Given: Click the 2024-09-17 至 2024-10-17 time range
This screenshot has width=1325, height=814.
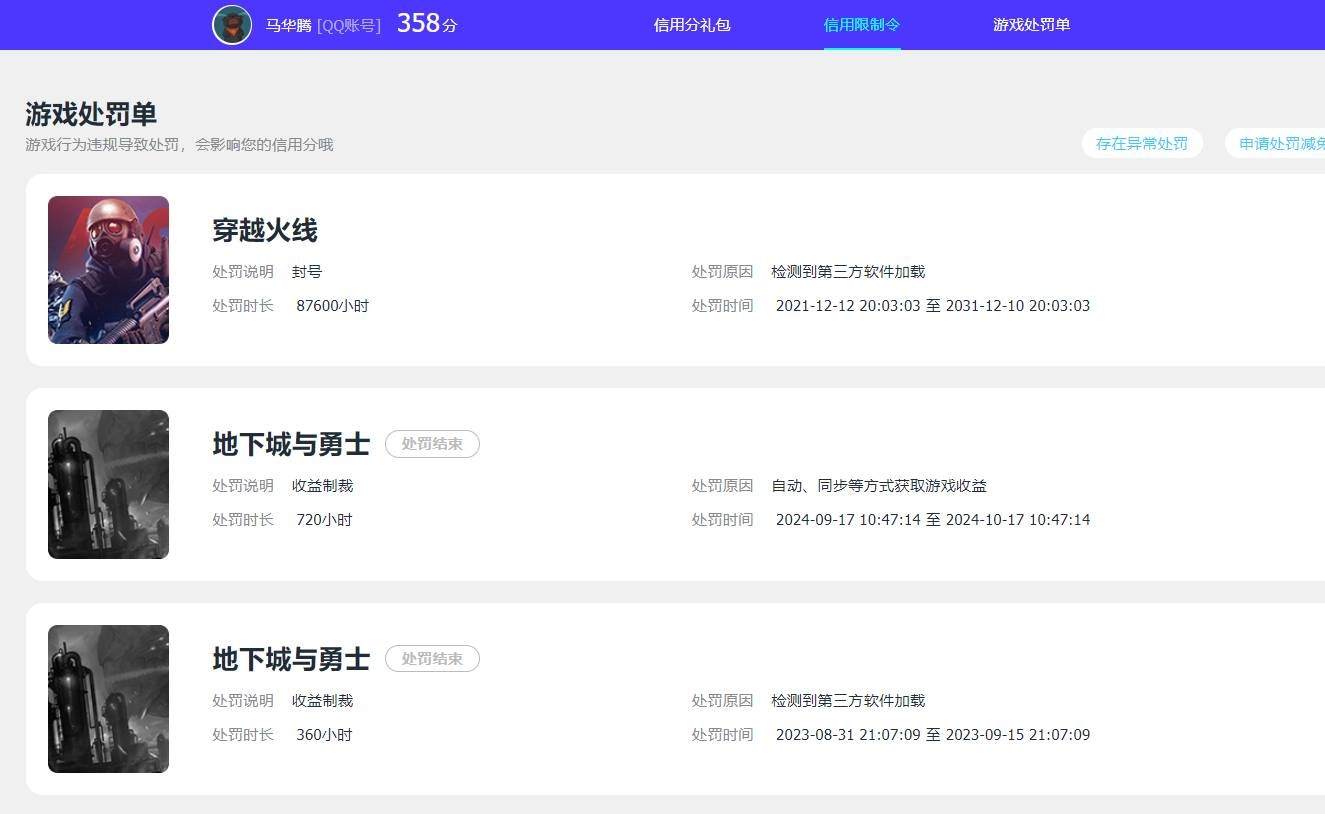Looking at the screenshot, I should pos(933,520).
